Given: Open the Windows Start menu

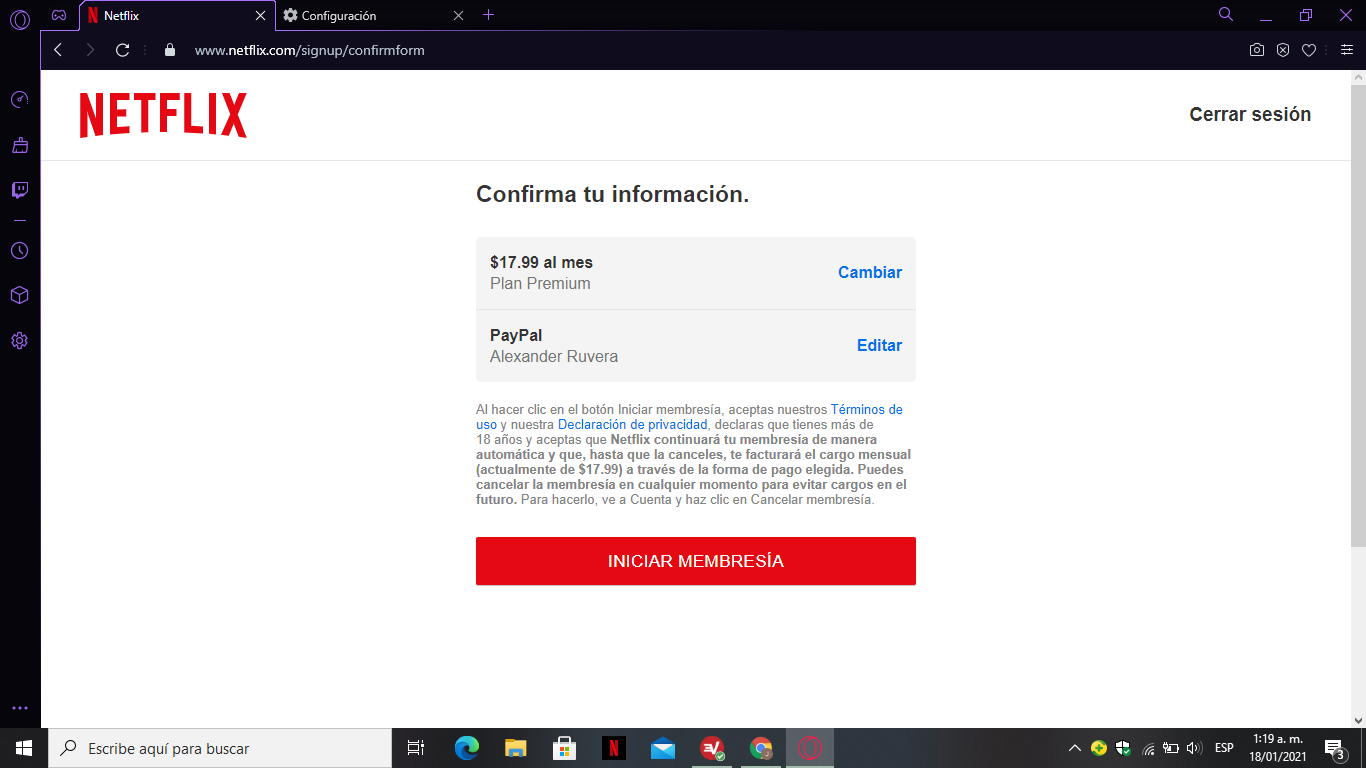Looking at the screenshot, I should (x=24, y=748).
